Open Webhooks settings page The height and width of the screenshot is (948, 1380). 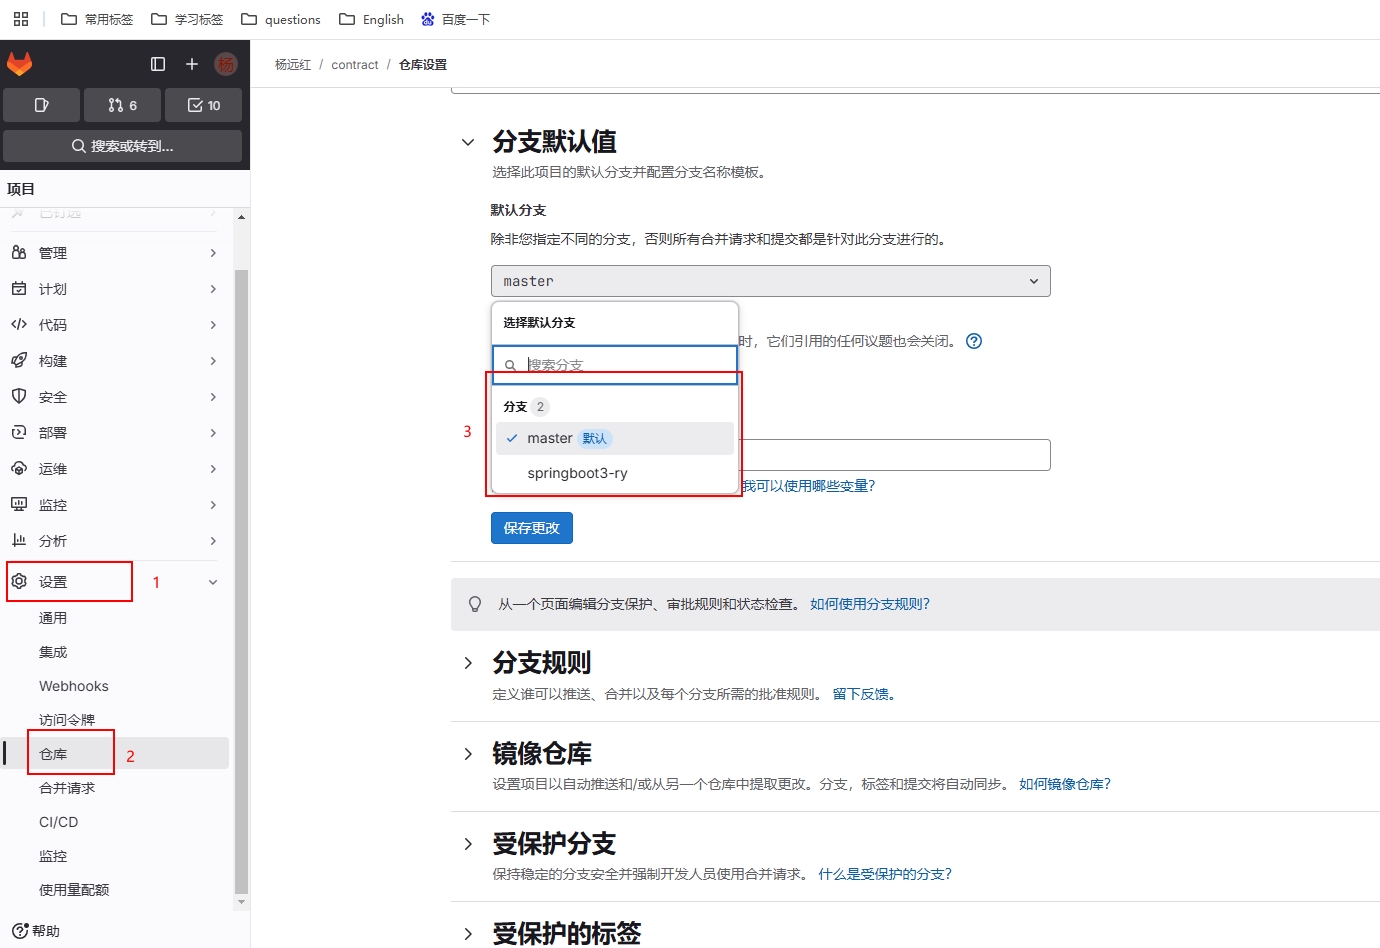pos(74,686)
